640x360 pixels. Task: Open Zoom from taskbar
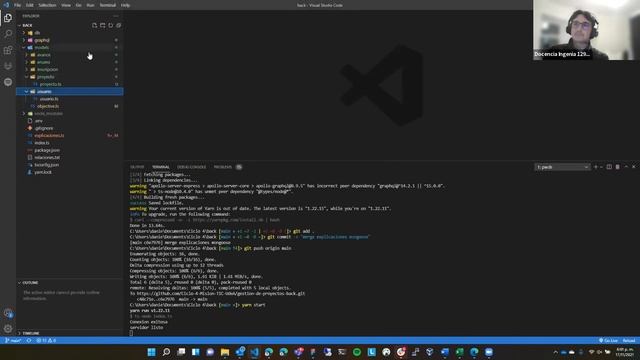click(x=489, y=352)
